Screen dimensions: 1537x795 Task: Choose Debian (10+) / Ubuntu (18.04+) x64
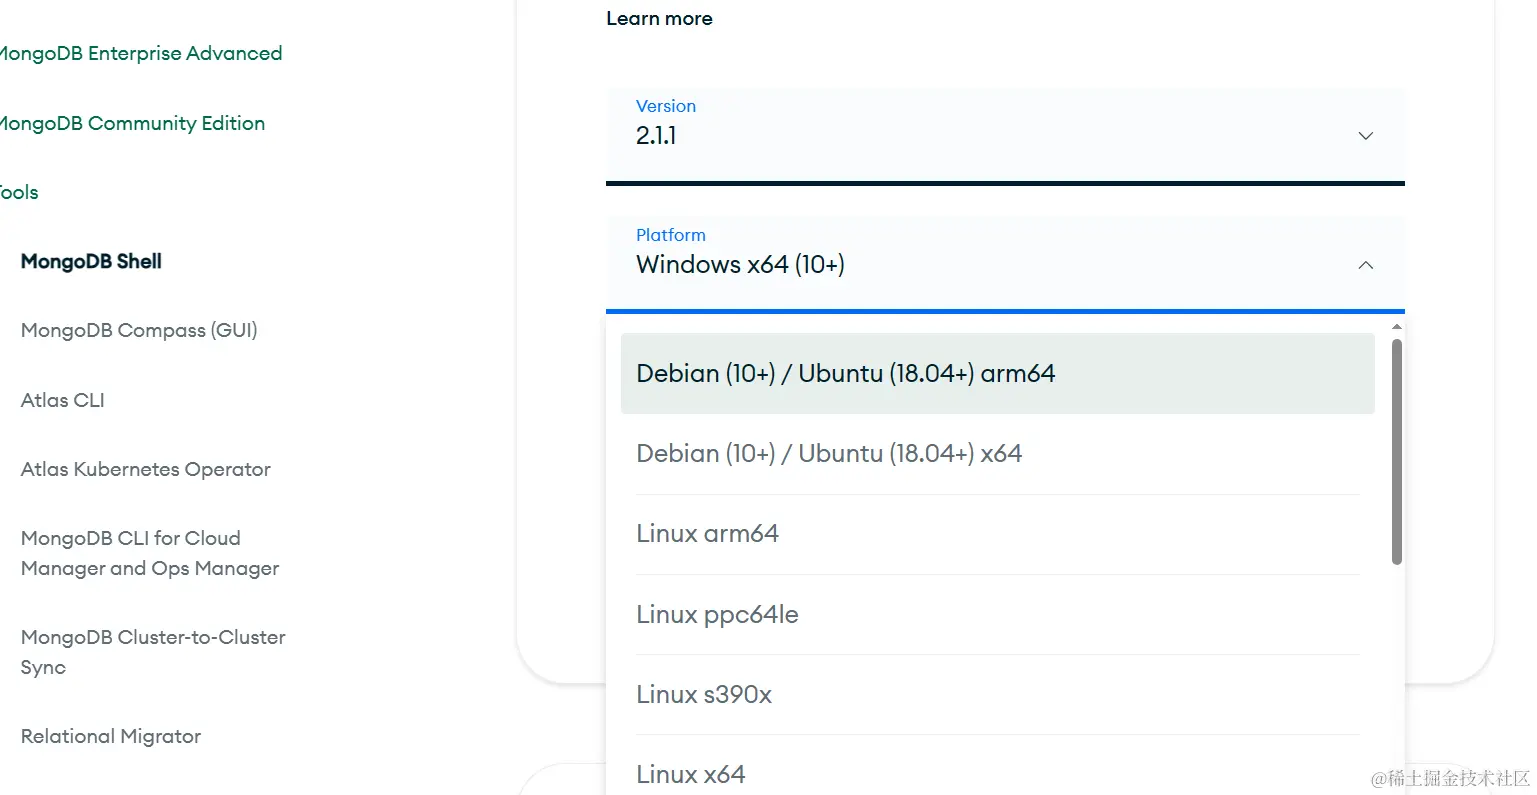(997, 454)
